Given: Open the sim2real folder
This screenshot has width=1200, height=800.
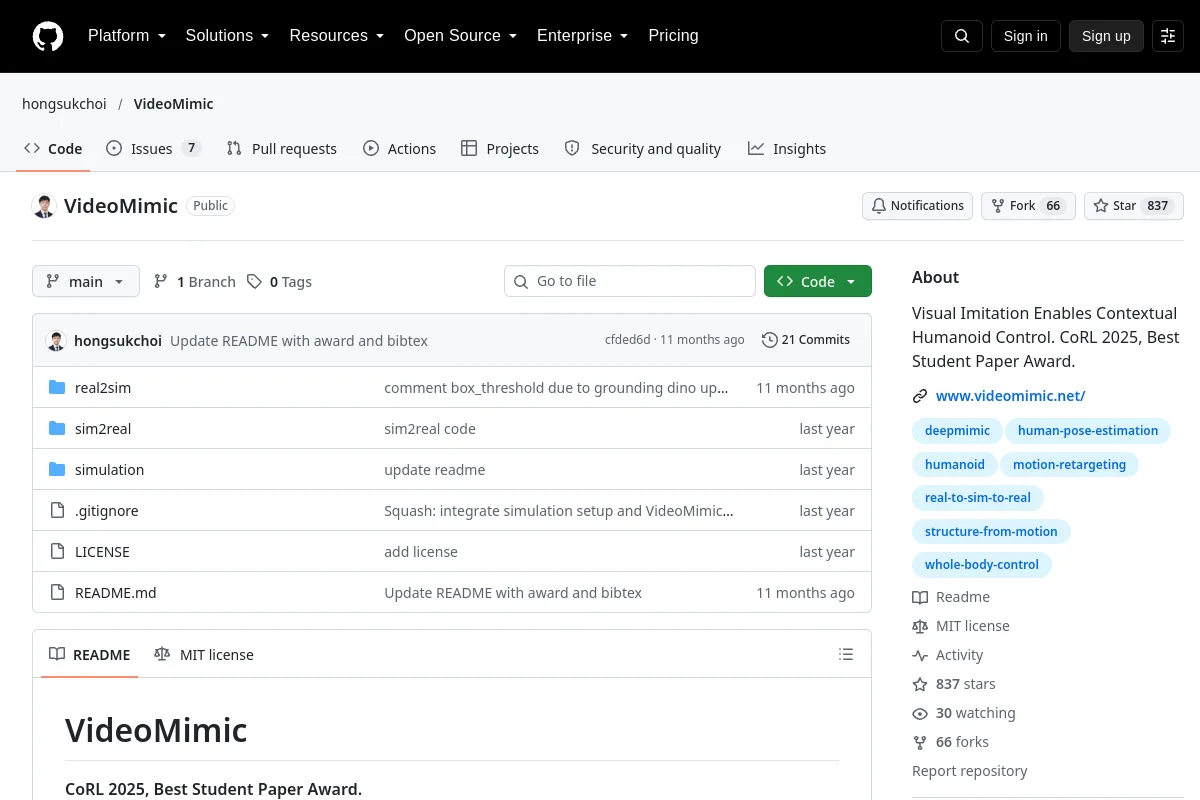Looking at the screenshot, I should [103, 429].
